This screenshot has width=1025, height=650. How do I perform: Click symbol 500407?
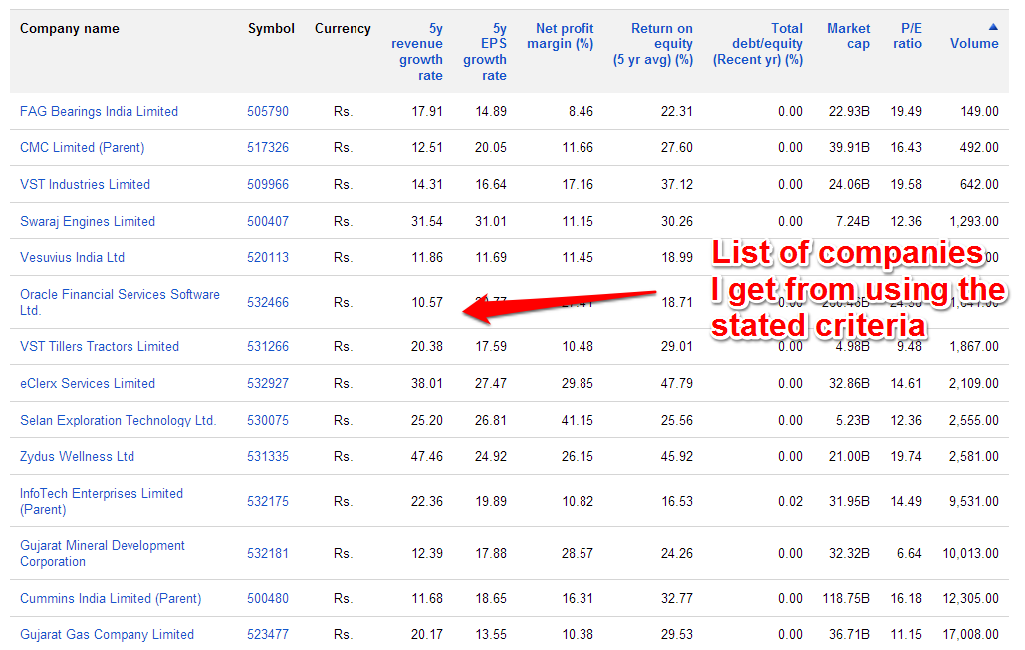[x=268, y=221]
